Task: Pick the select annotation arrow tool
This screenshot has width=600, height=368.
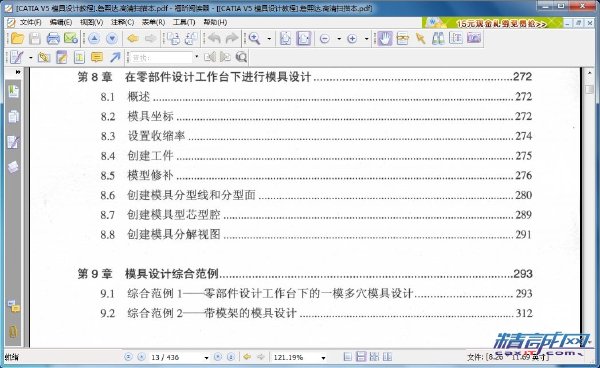Action: click(x=421, y=39)
